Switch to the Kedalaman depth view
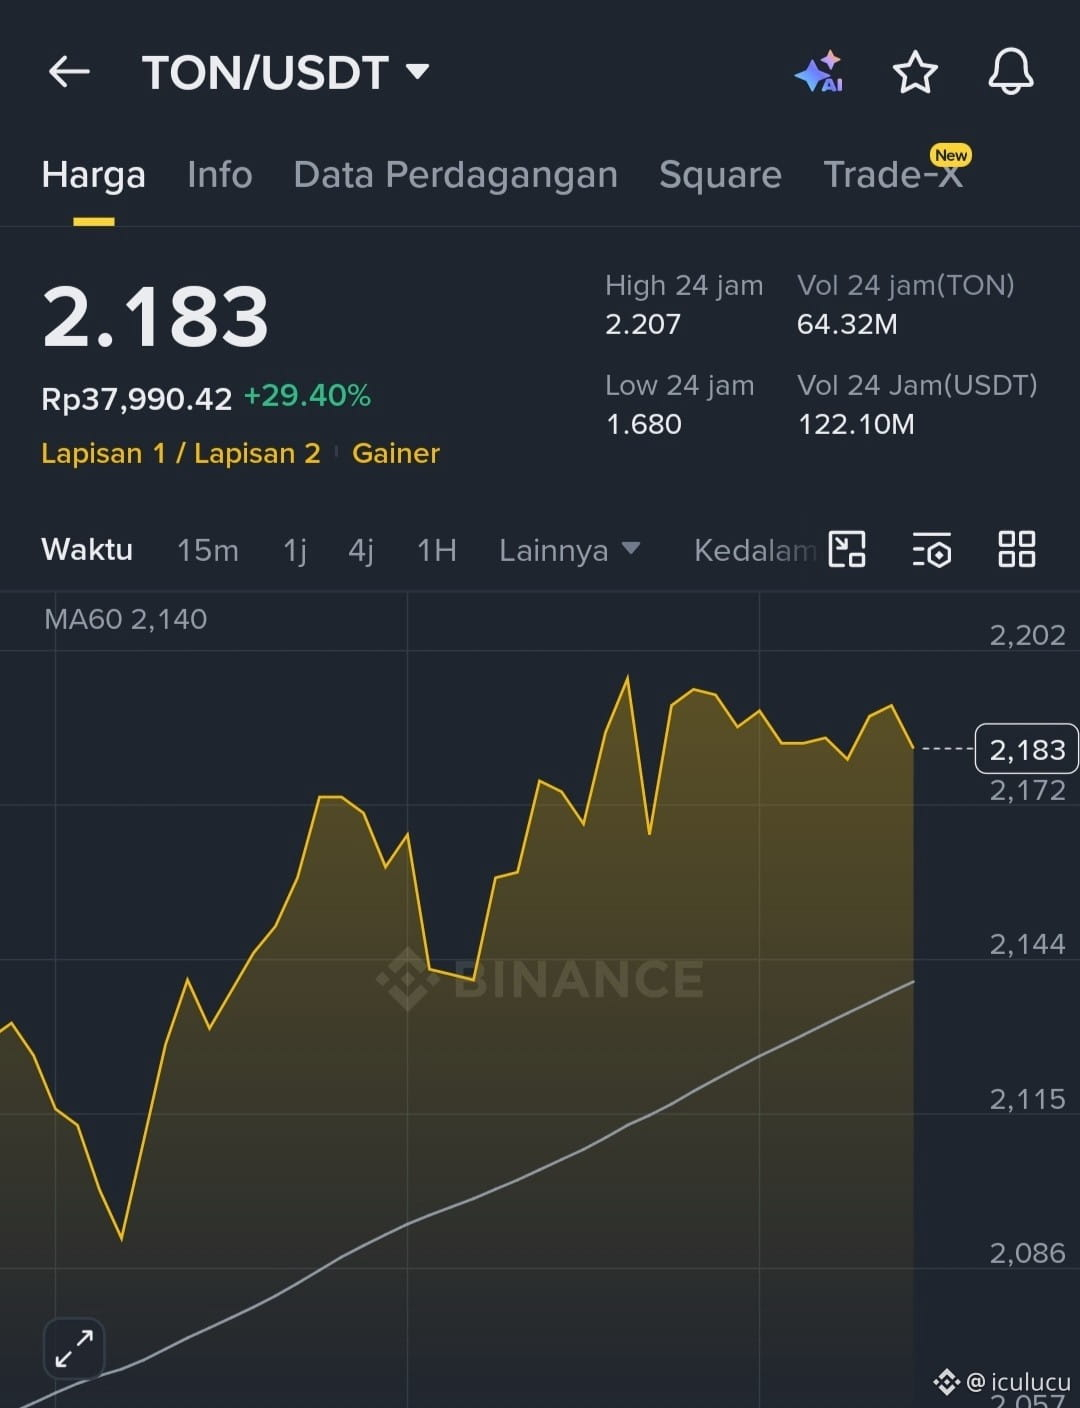The image size is (1080, 1408). click(755, 550)
